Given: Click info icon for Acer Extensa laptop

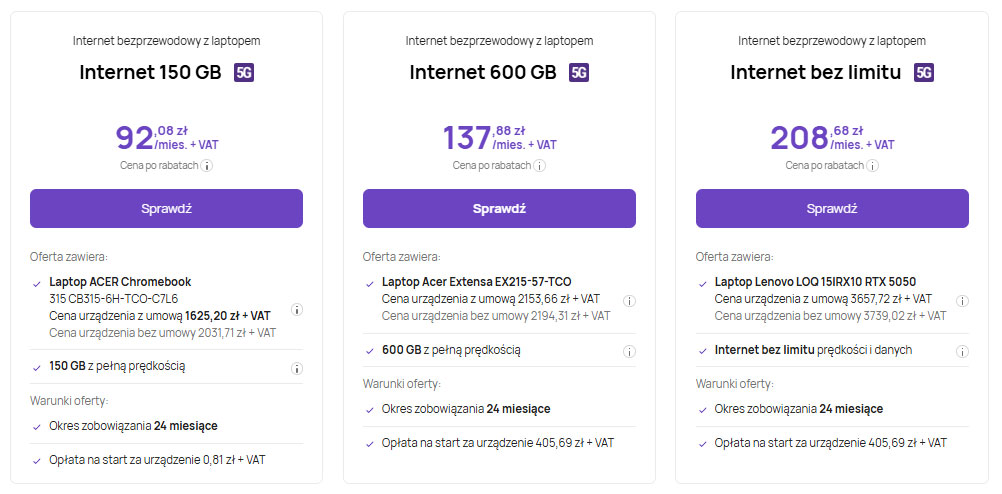Looking at the screenshot, I should 629,300.
